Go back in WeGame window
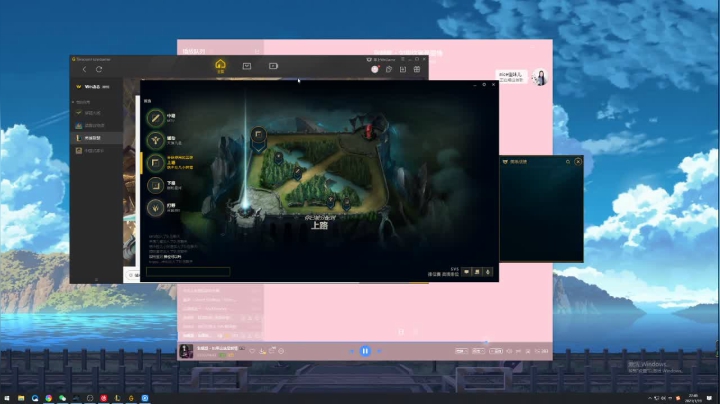Viewport: 720px width, 404px height. pos(84,69)
